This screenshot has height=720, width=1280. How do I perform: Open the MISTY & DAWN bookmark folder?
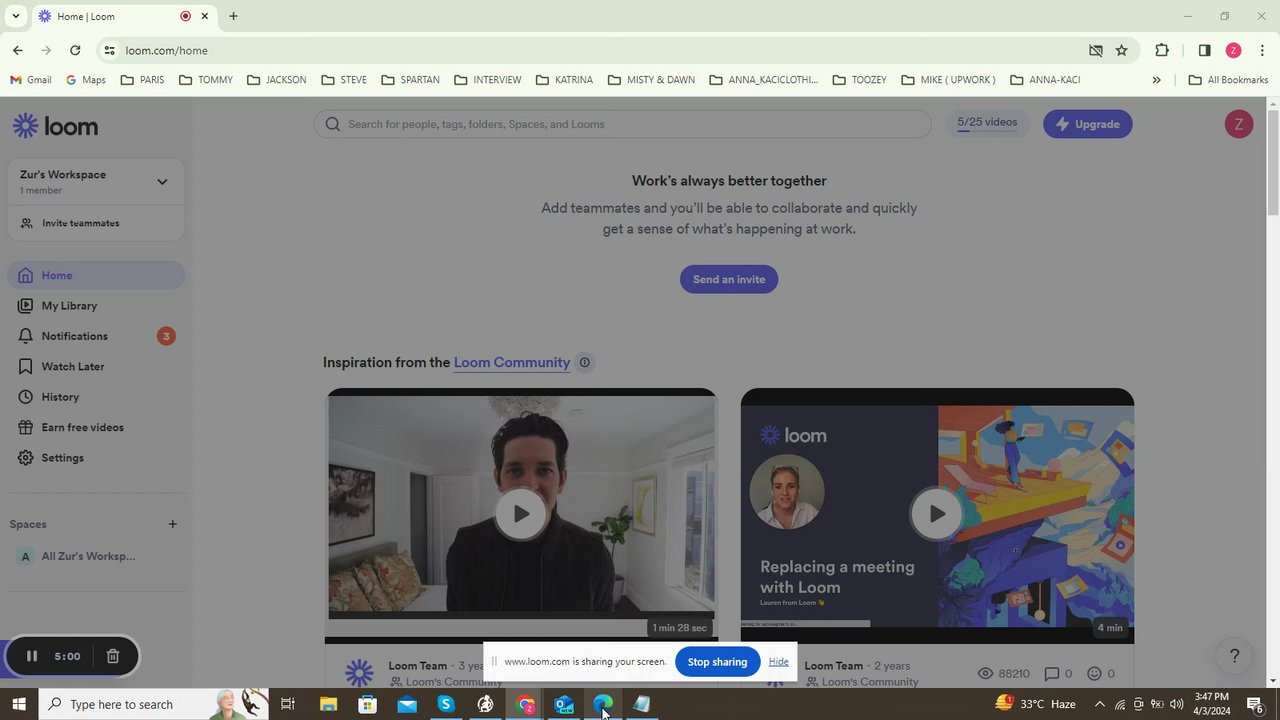click(x=651, y=80)
